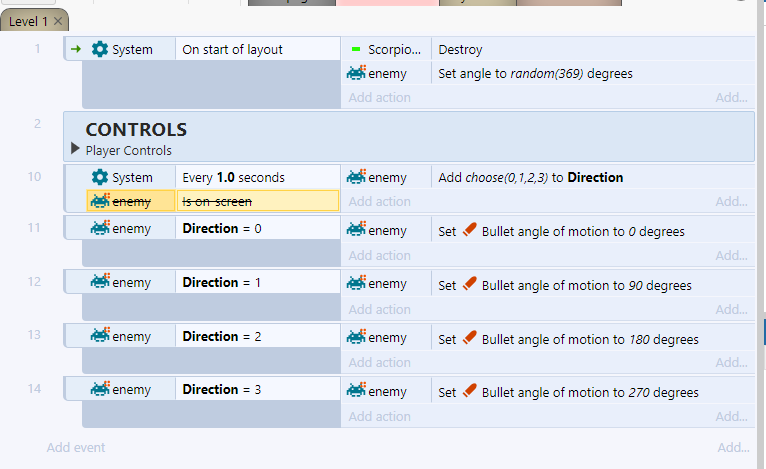The width and height of the screenshot is (766, 469).
Task: Click System gear icon in event 1
Action: pyautogui.click(x=100, y=49)
